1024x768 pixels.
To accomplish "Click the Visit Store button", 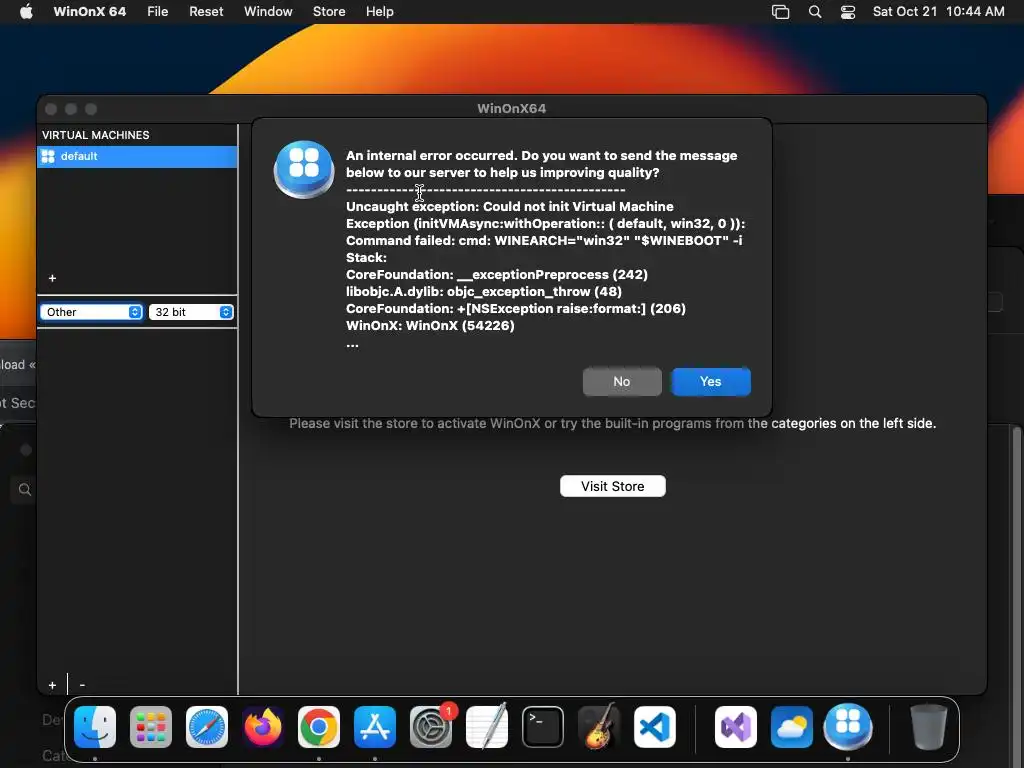I will tap(613, 487).
